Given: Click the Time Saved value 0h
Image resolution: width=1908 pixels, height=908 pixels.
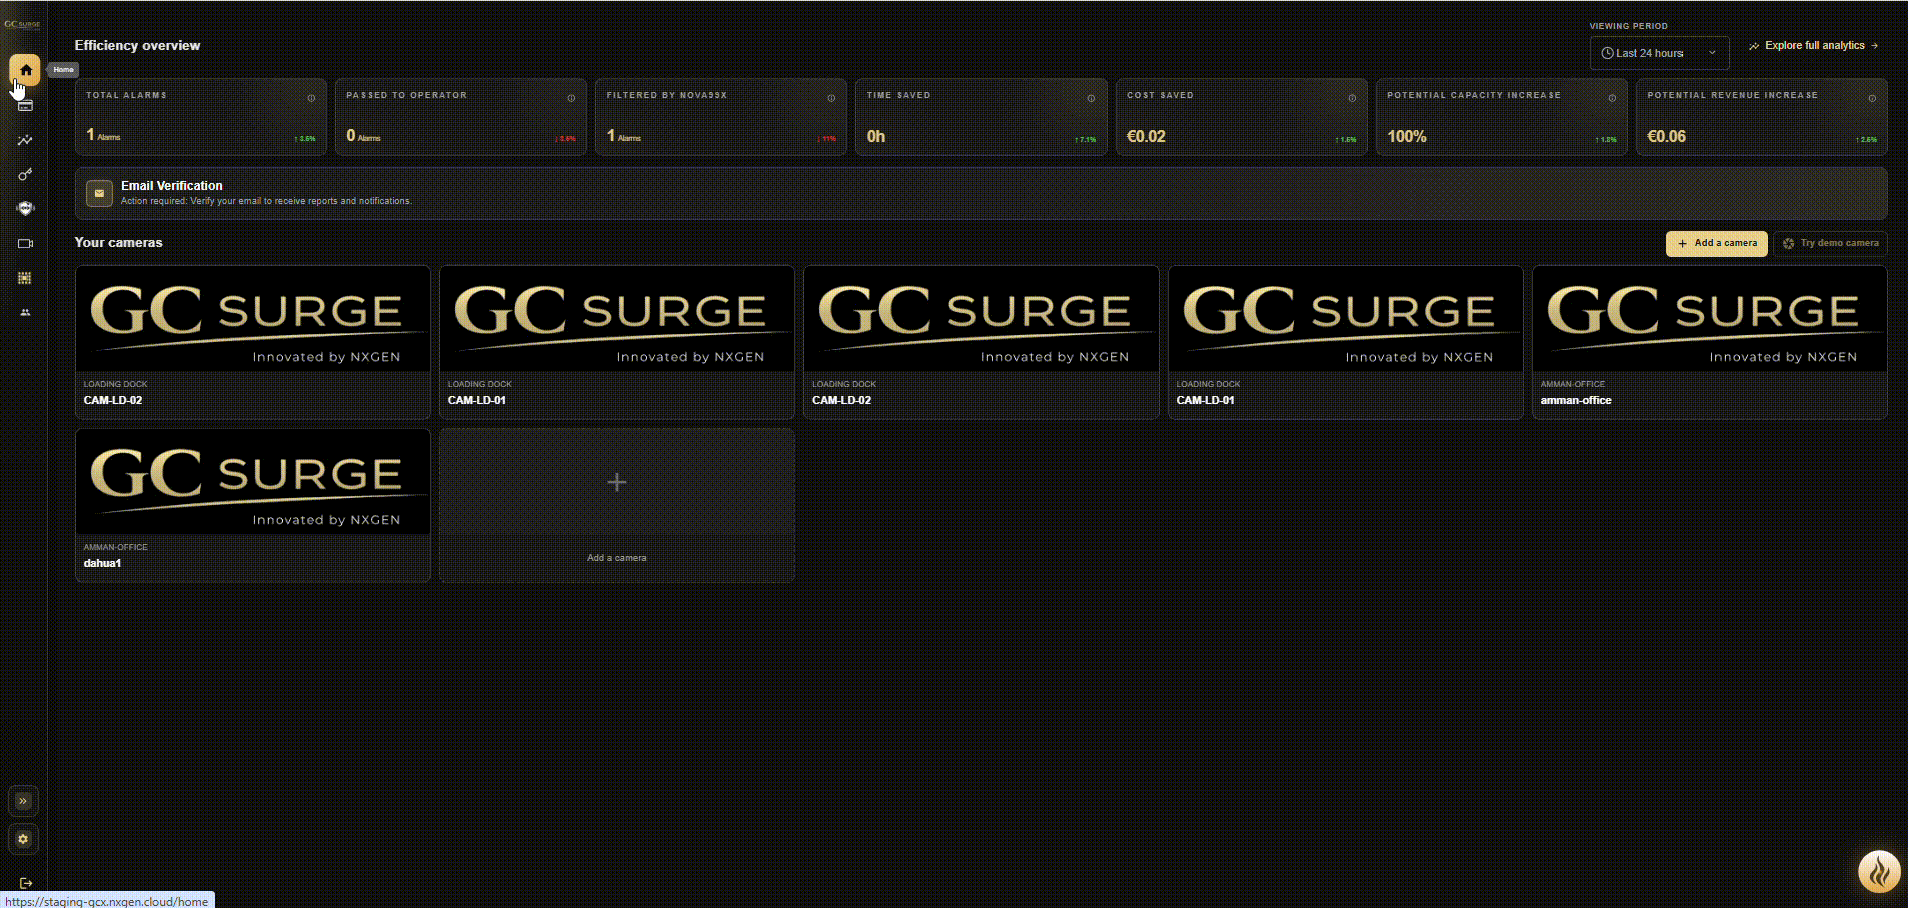Looking at the screenshot, I should [876, 136].
